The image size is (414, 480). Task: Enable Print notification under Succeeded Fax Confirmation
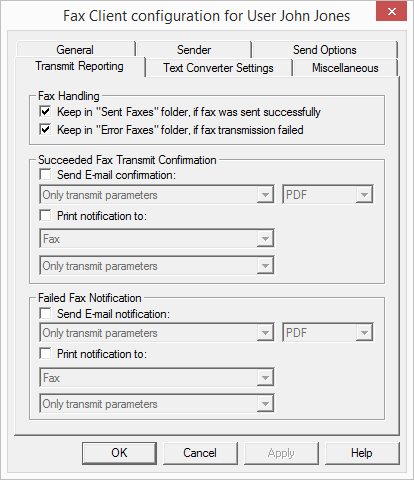pyautogui.click(x=45, y=215)
